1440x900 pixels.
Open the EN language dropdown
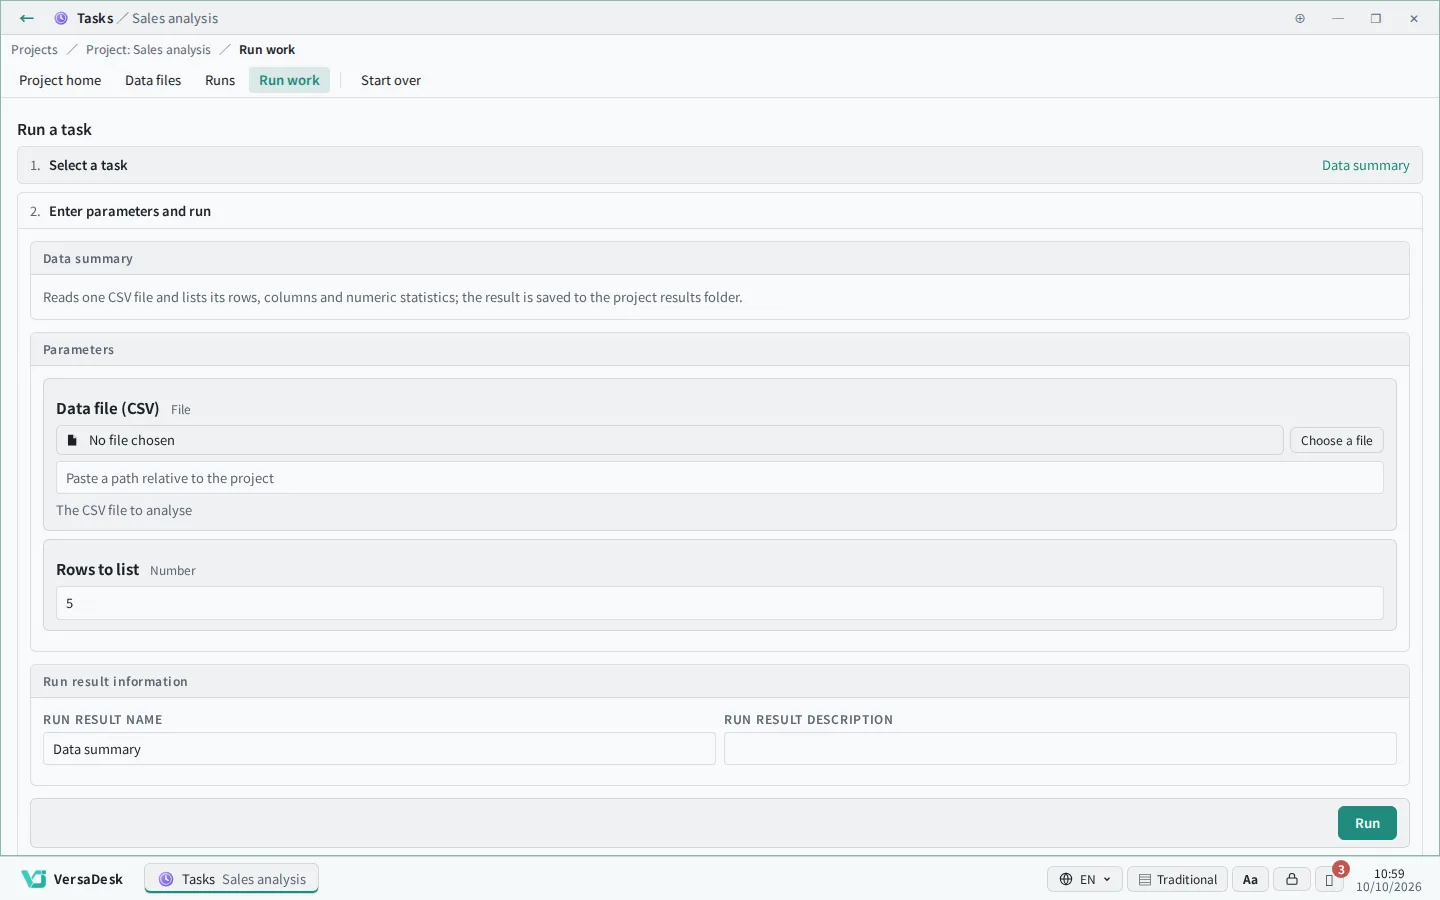coord(1085,879)
